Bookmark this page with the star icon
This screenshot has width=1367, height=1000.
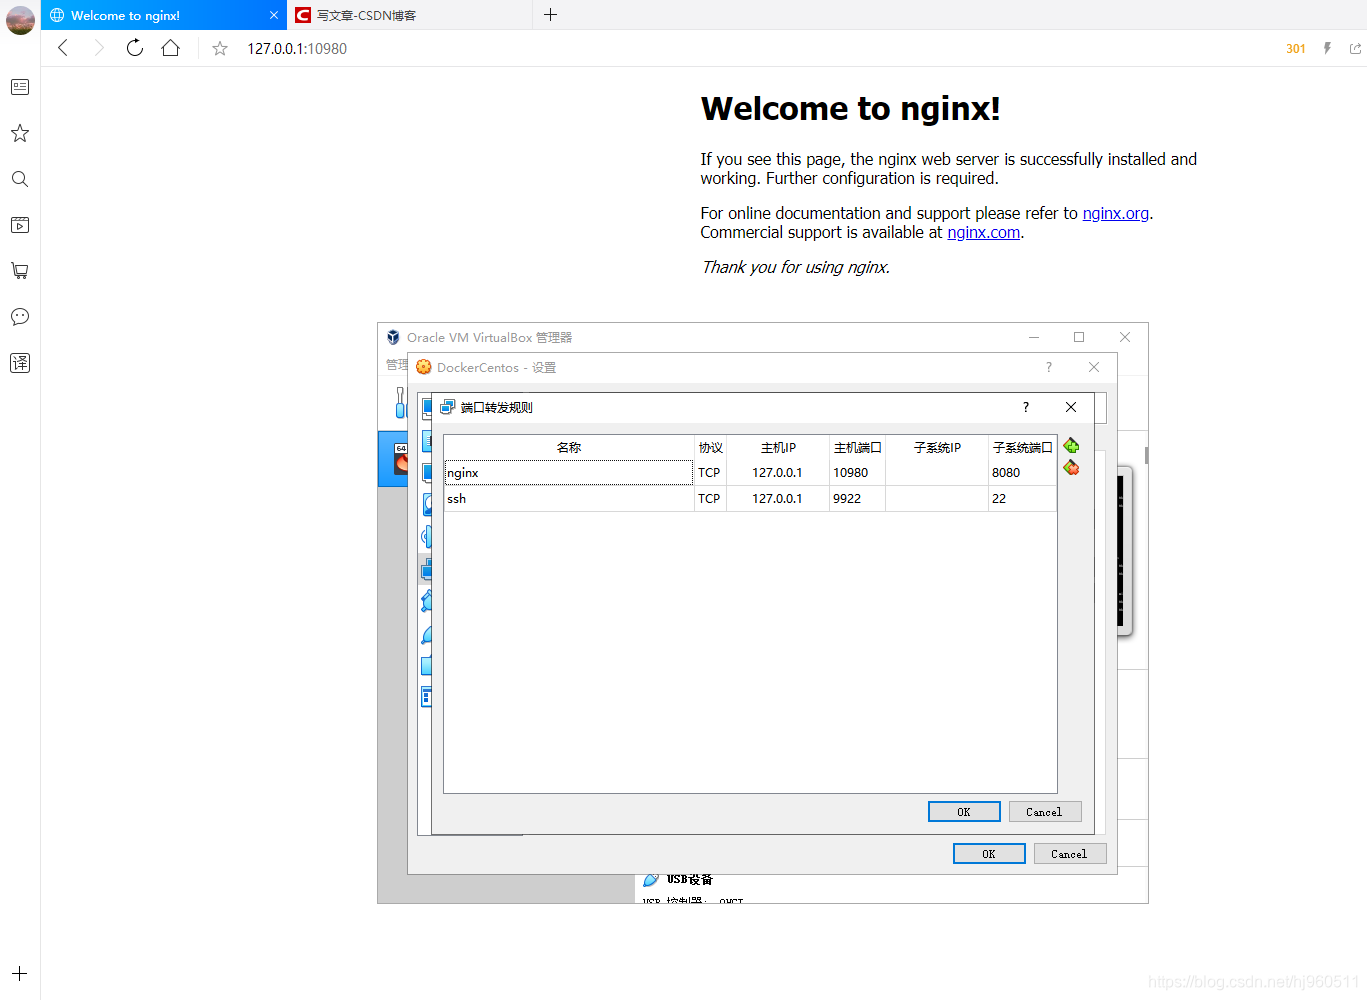(220, 48)
